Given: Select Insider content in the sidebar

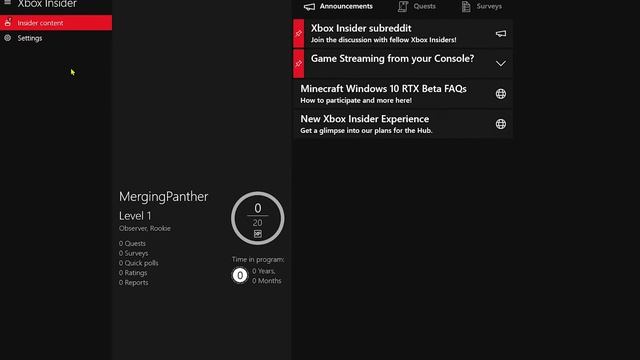Looking at the screenshot, I should point(56,23).
